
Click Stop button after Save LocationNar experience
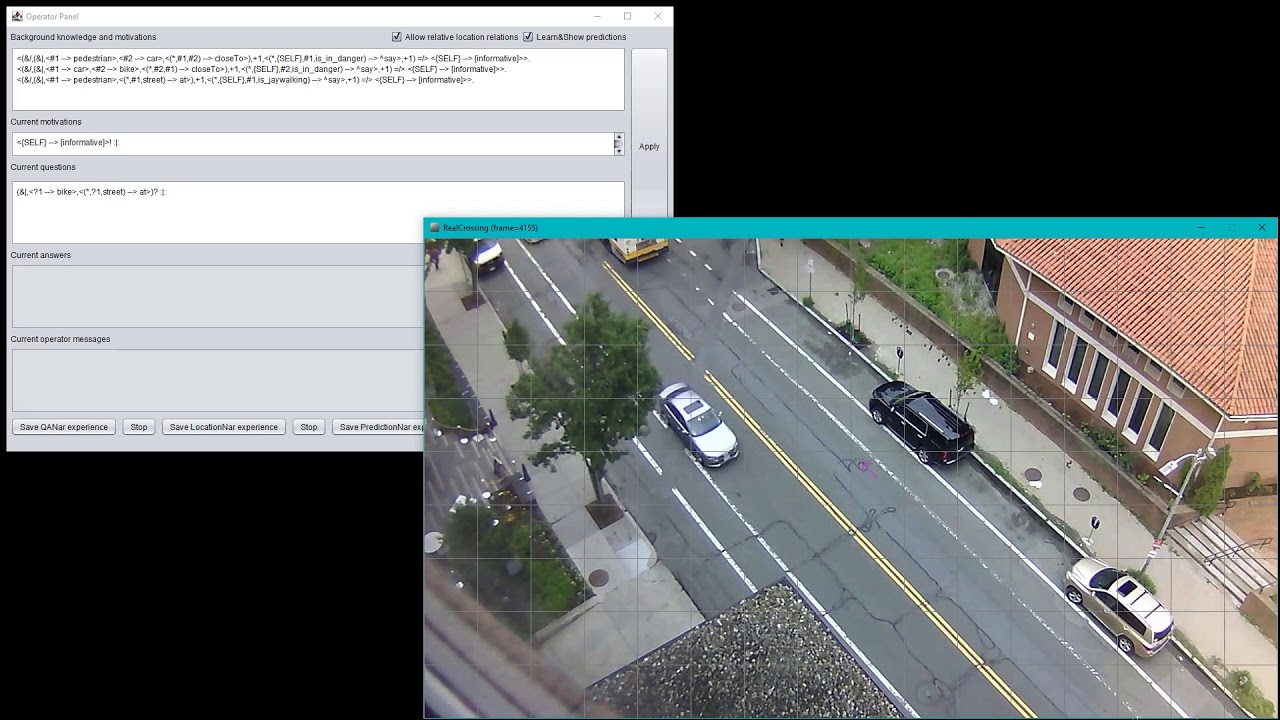click(x=309, y=427)
